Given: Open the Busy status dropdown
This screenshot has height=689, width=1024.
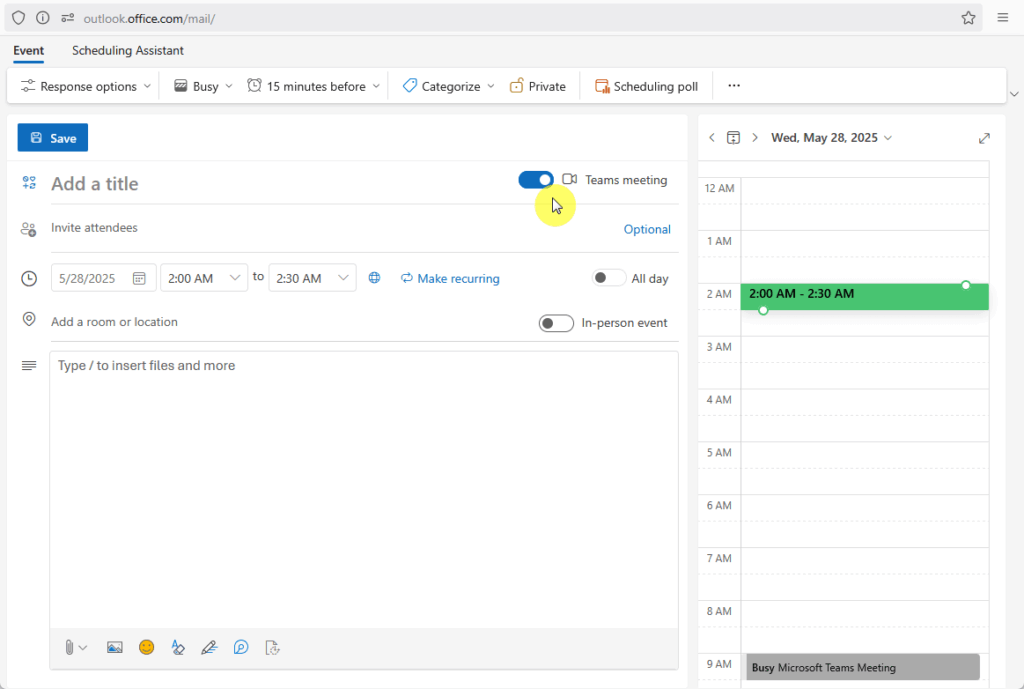Looking at the screenshot, I should (x=203, y=86).
